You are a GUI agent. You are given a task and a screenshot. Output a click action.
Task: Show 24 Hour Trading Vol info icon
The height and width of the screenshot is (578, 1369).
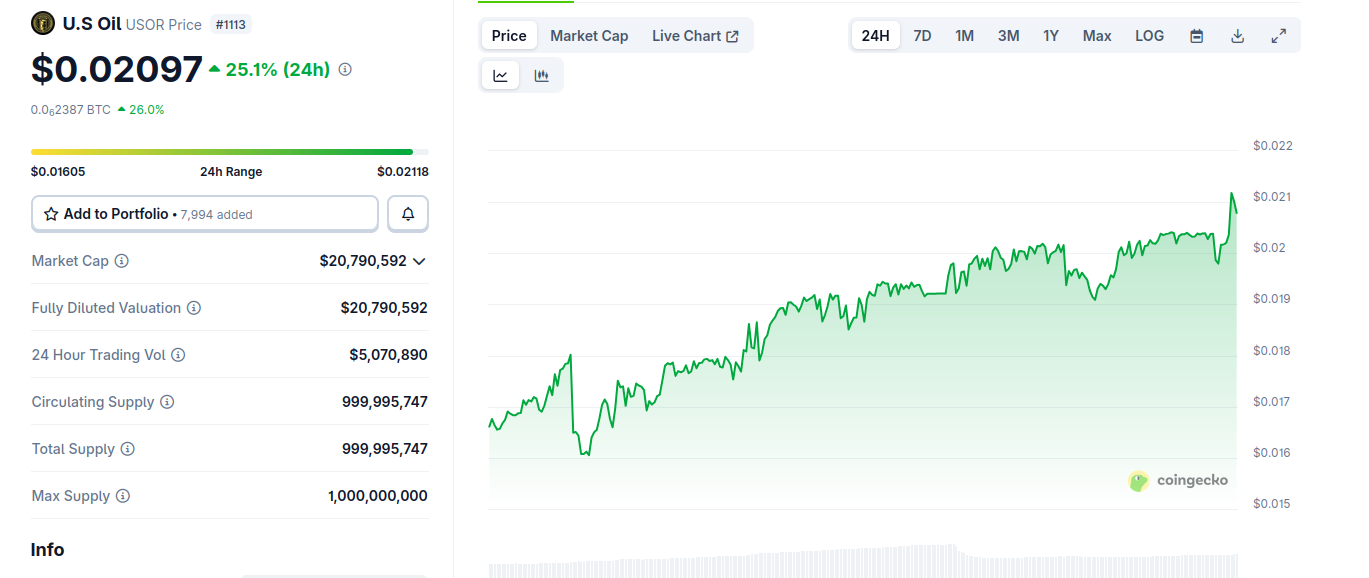coord(178,355)
